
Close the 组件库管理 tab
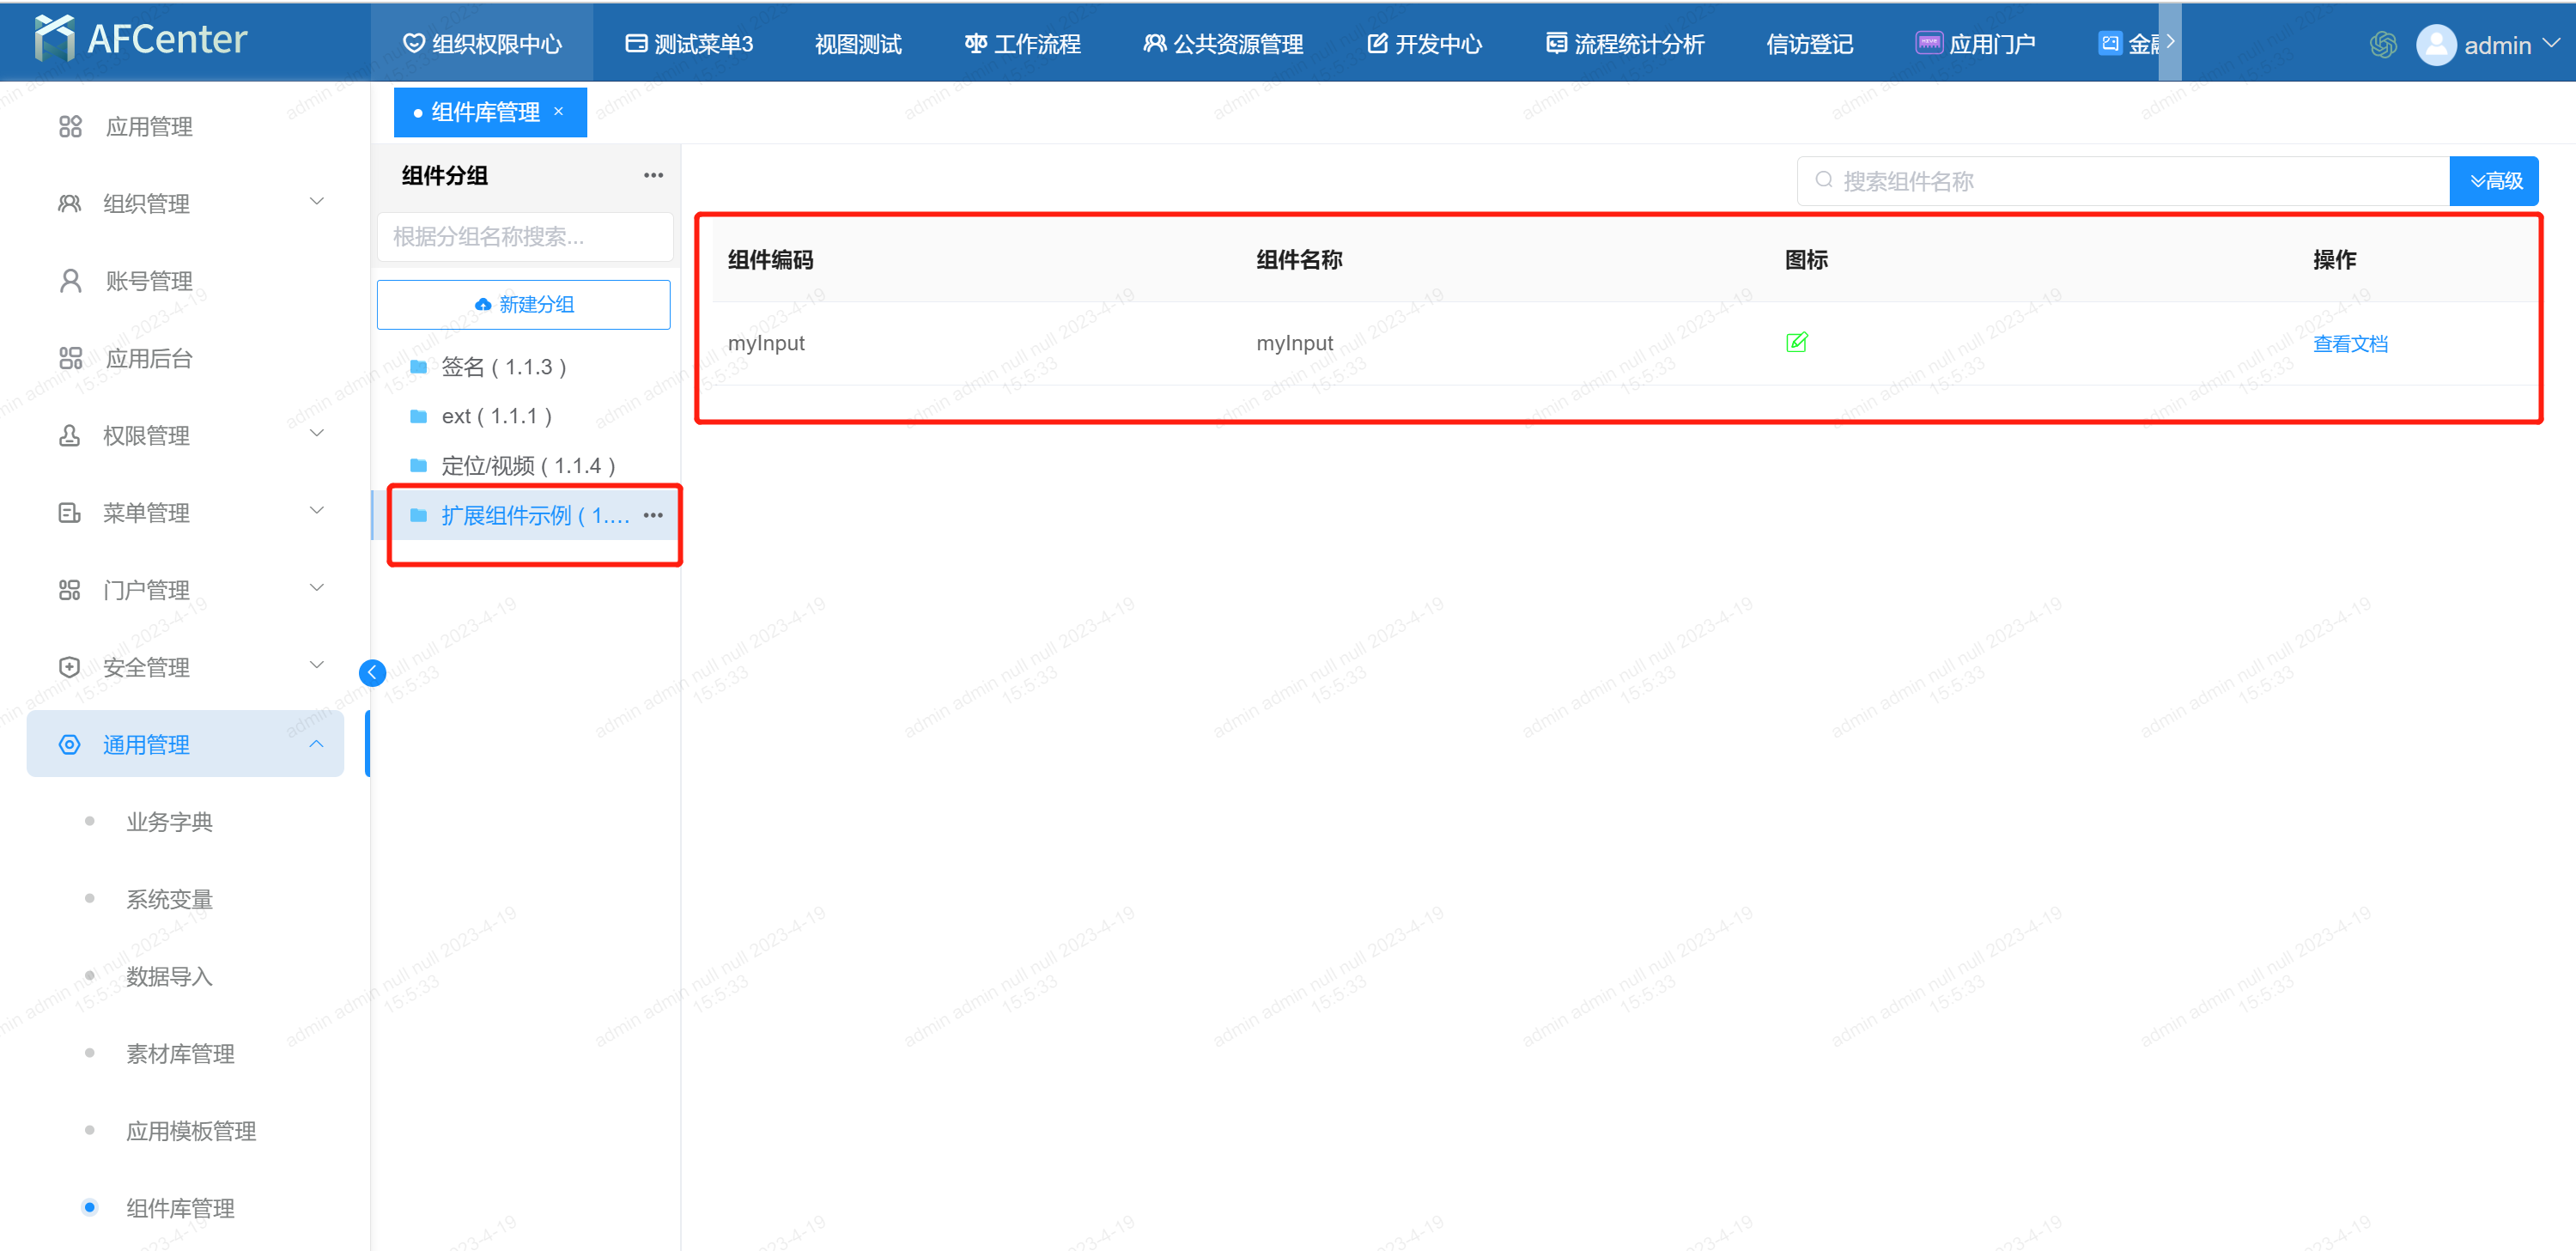tap(559, 112)
